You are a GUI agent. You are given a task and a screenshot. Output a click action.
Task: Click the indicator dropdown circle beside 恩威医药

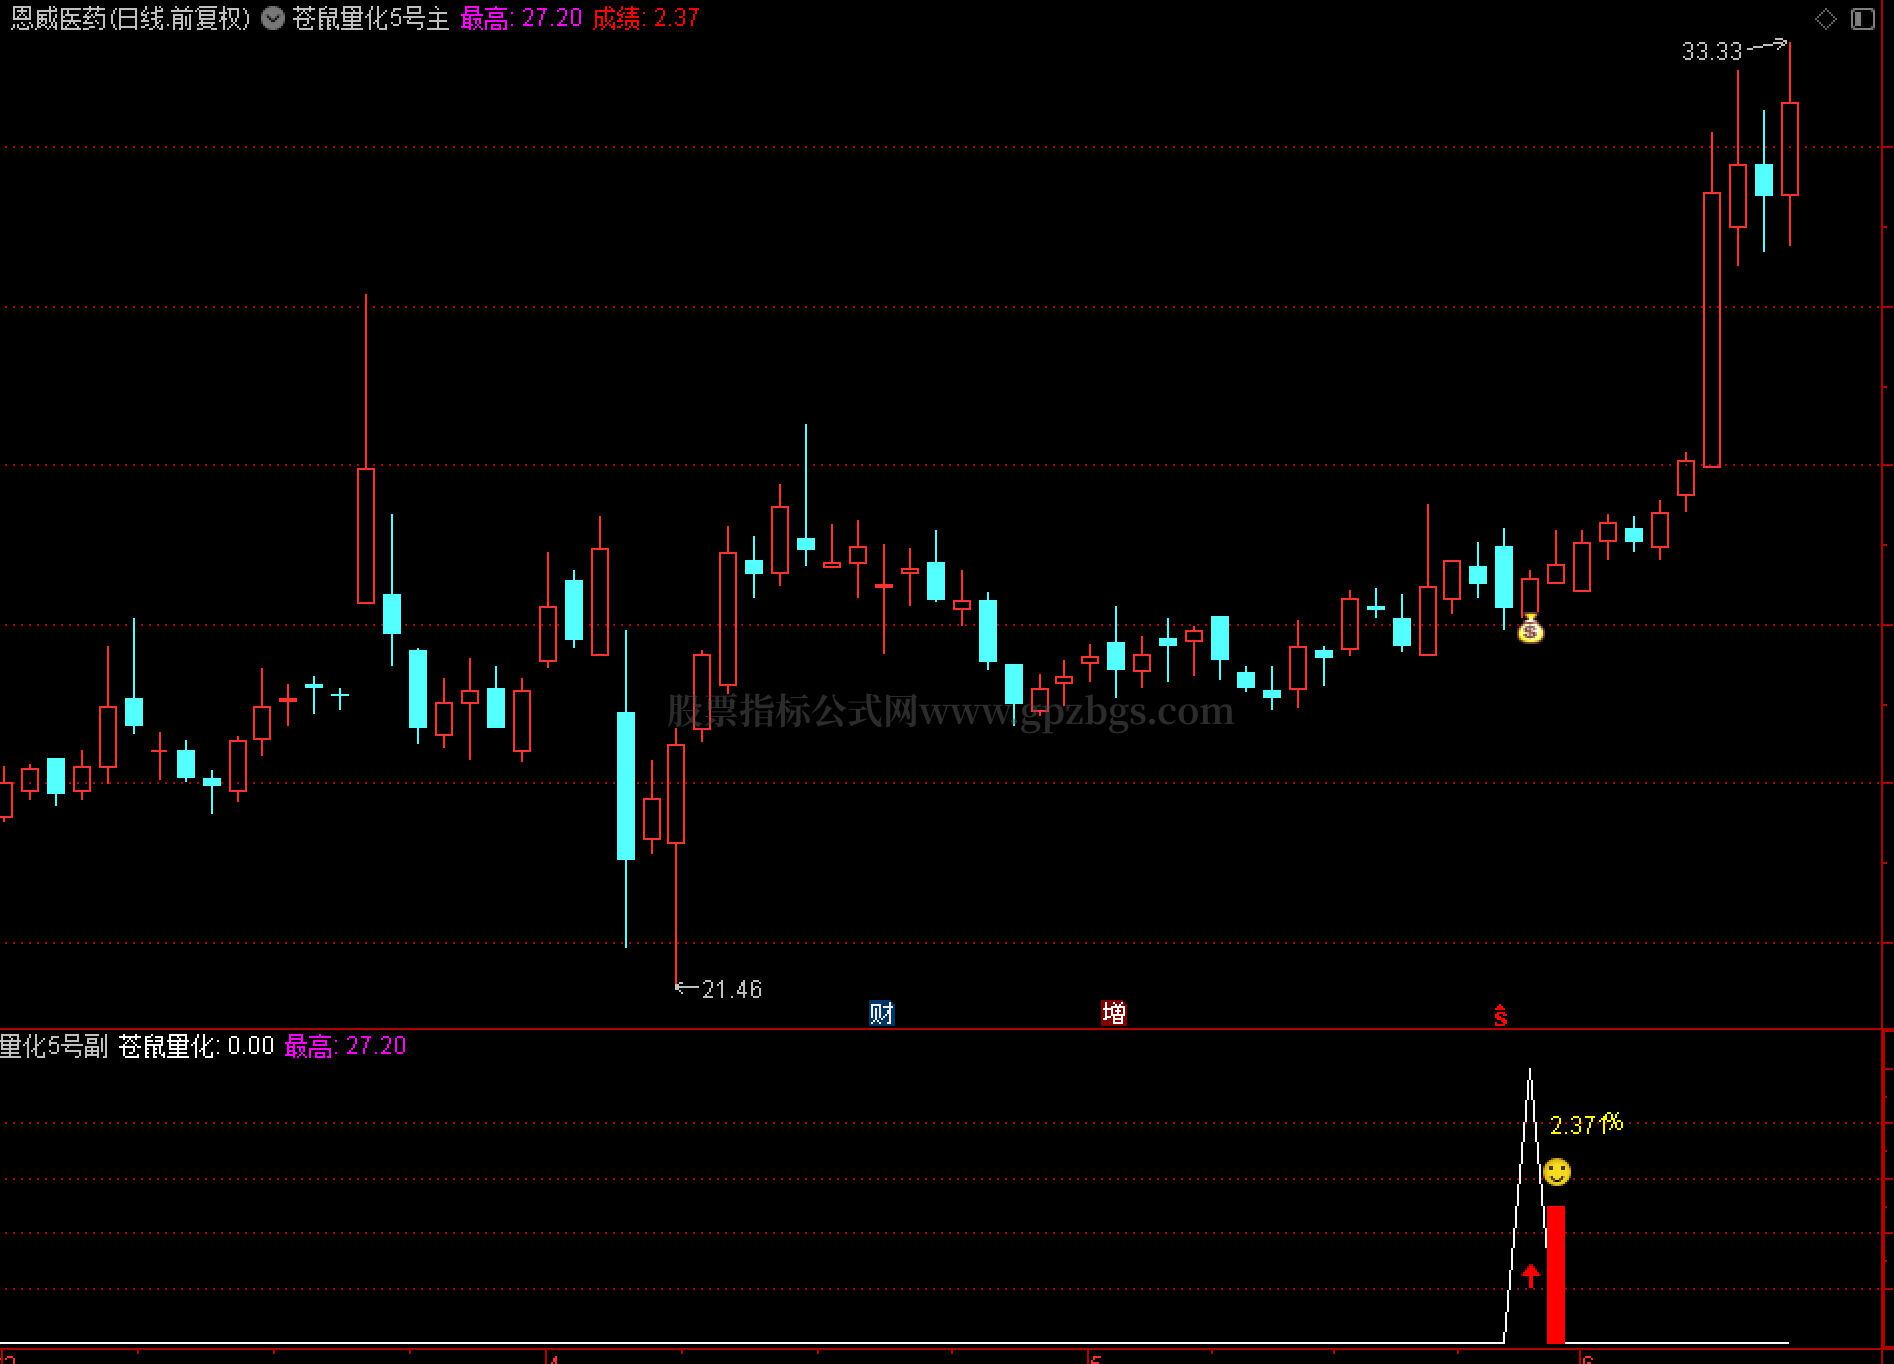pyautogui.click(x=273, y=18)
